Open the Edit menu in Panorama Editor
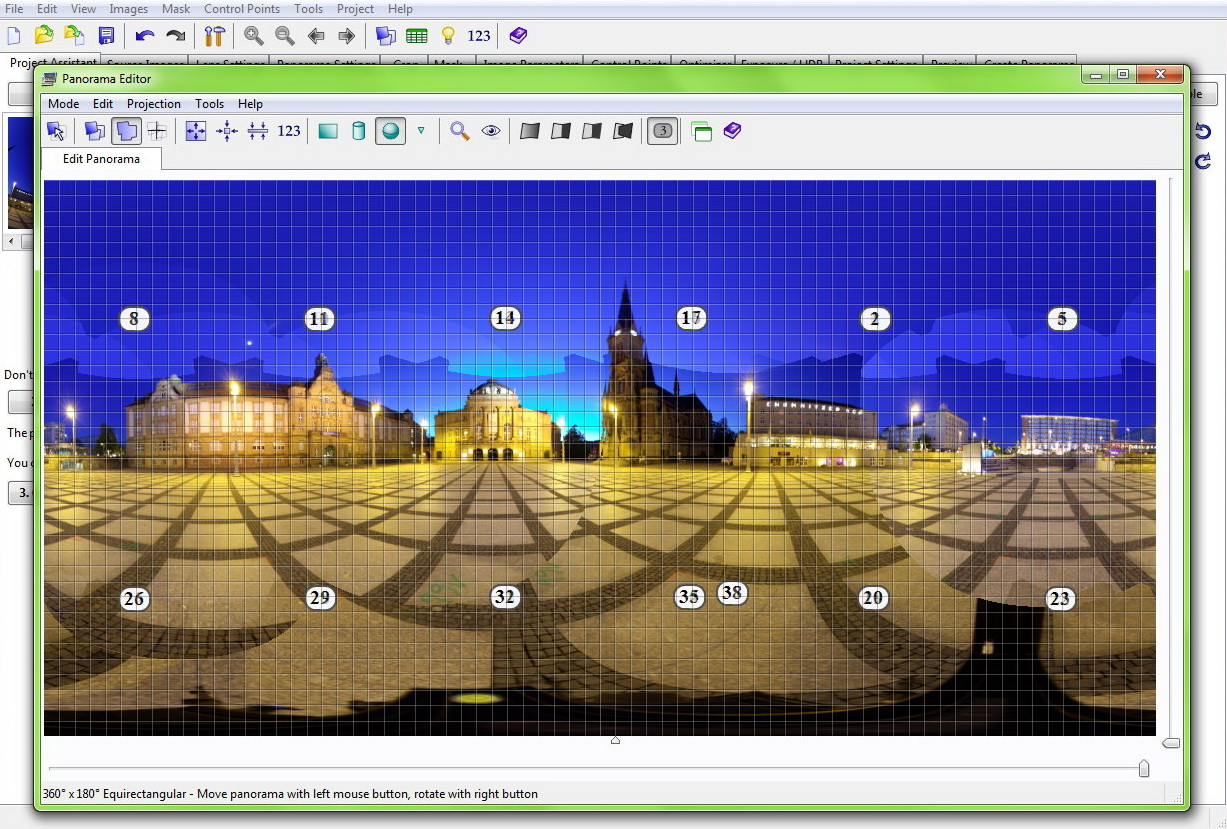 tap(103, 104)
